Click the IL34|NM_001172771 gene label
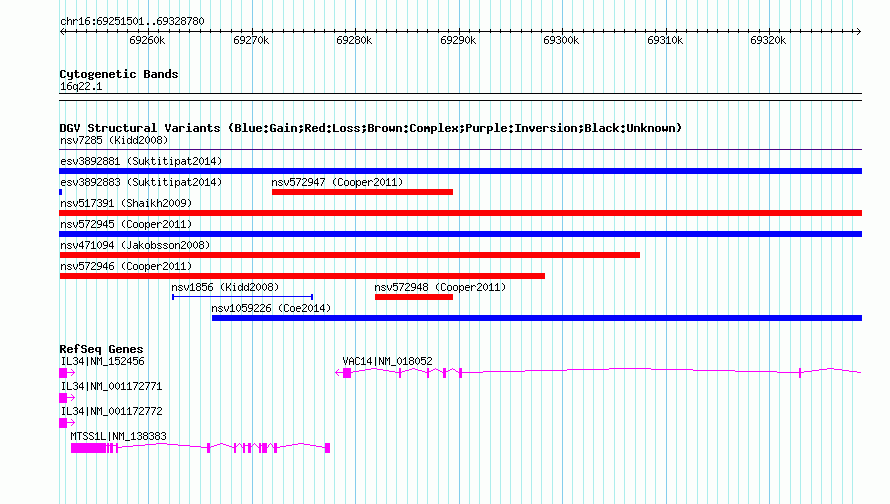This screenshot has width=890, height=504. tap(111, 387)
